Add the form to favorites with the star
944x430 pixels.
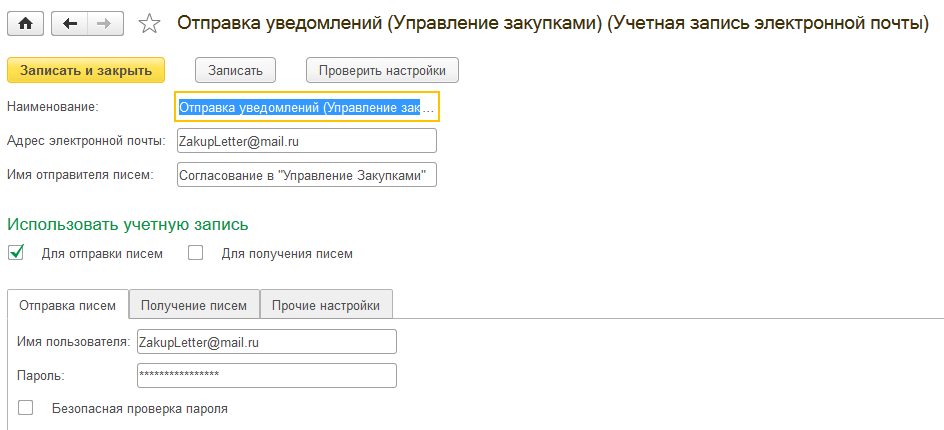[x=149, y=23]
